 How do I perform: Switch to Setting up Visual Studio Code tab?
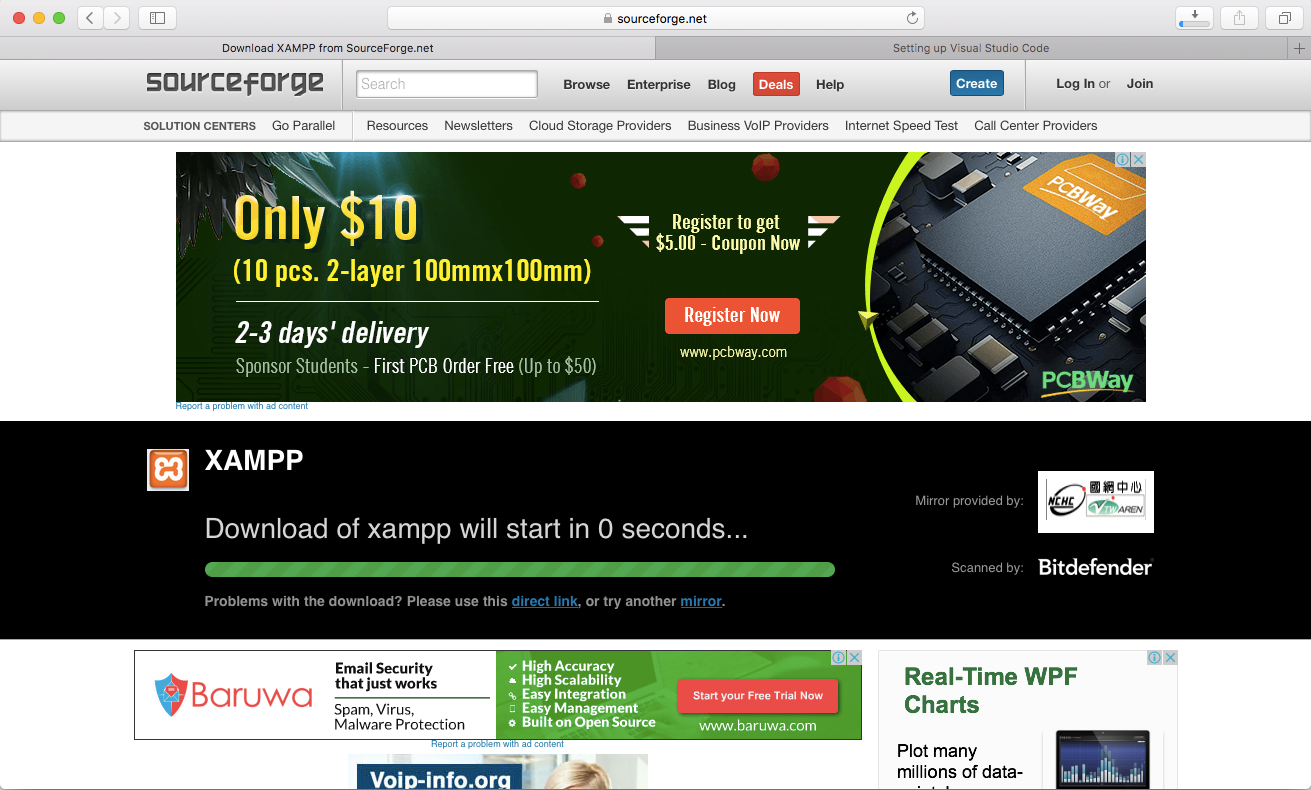[970, 48]
